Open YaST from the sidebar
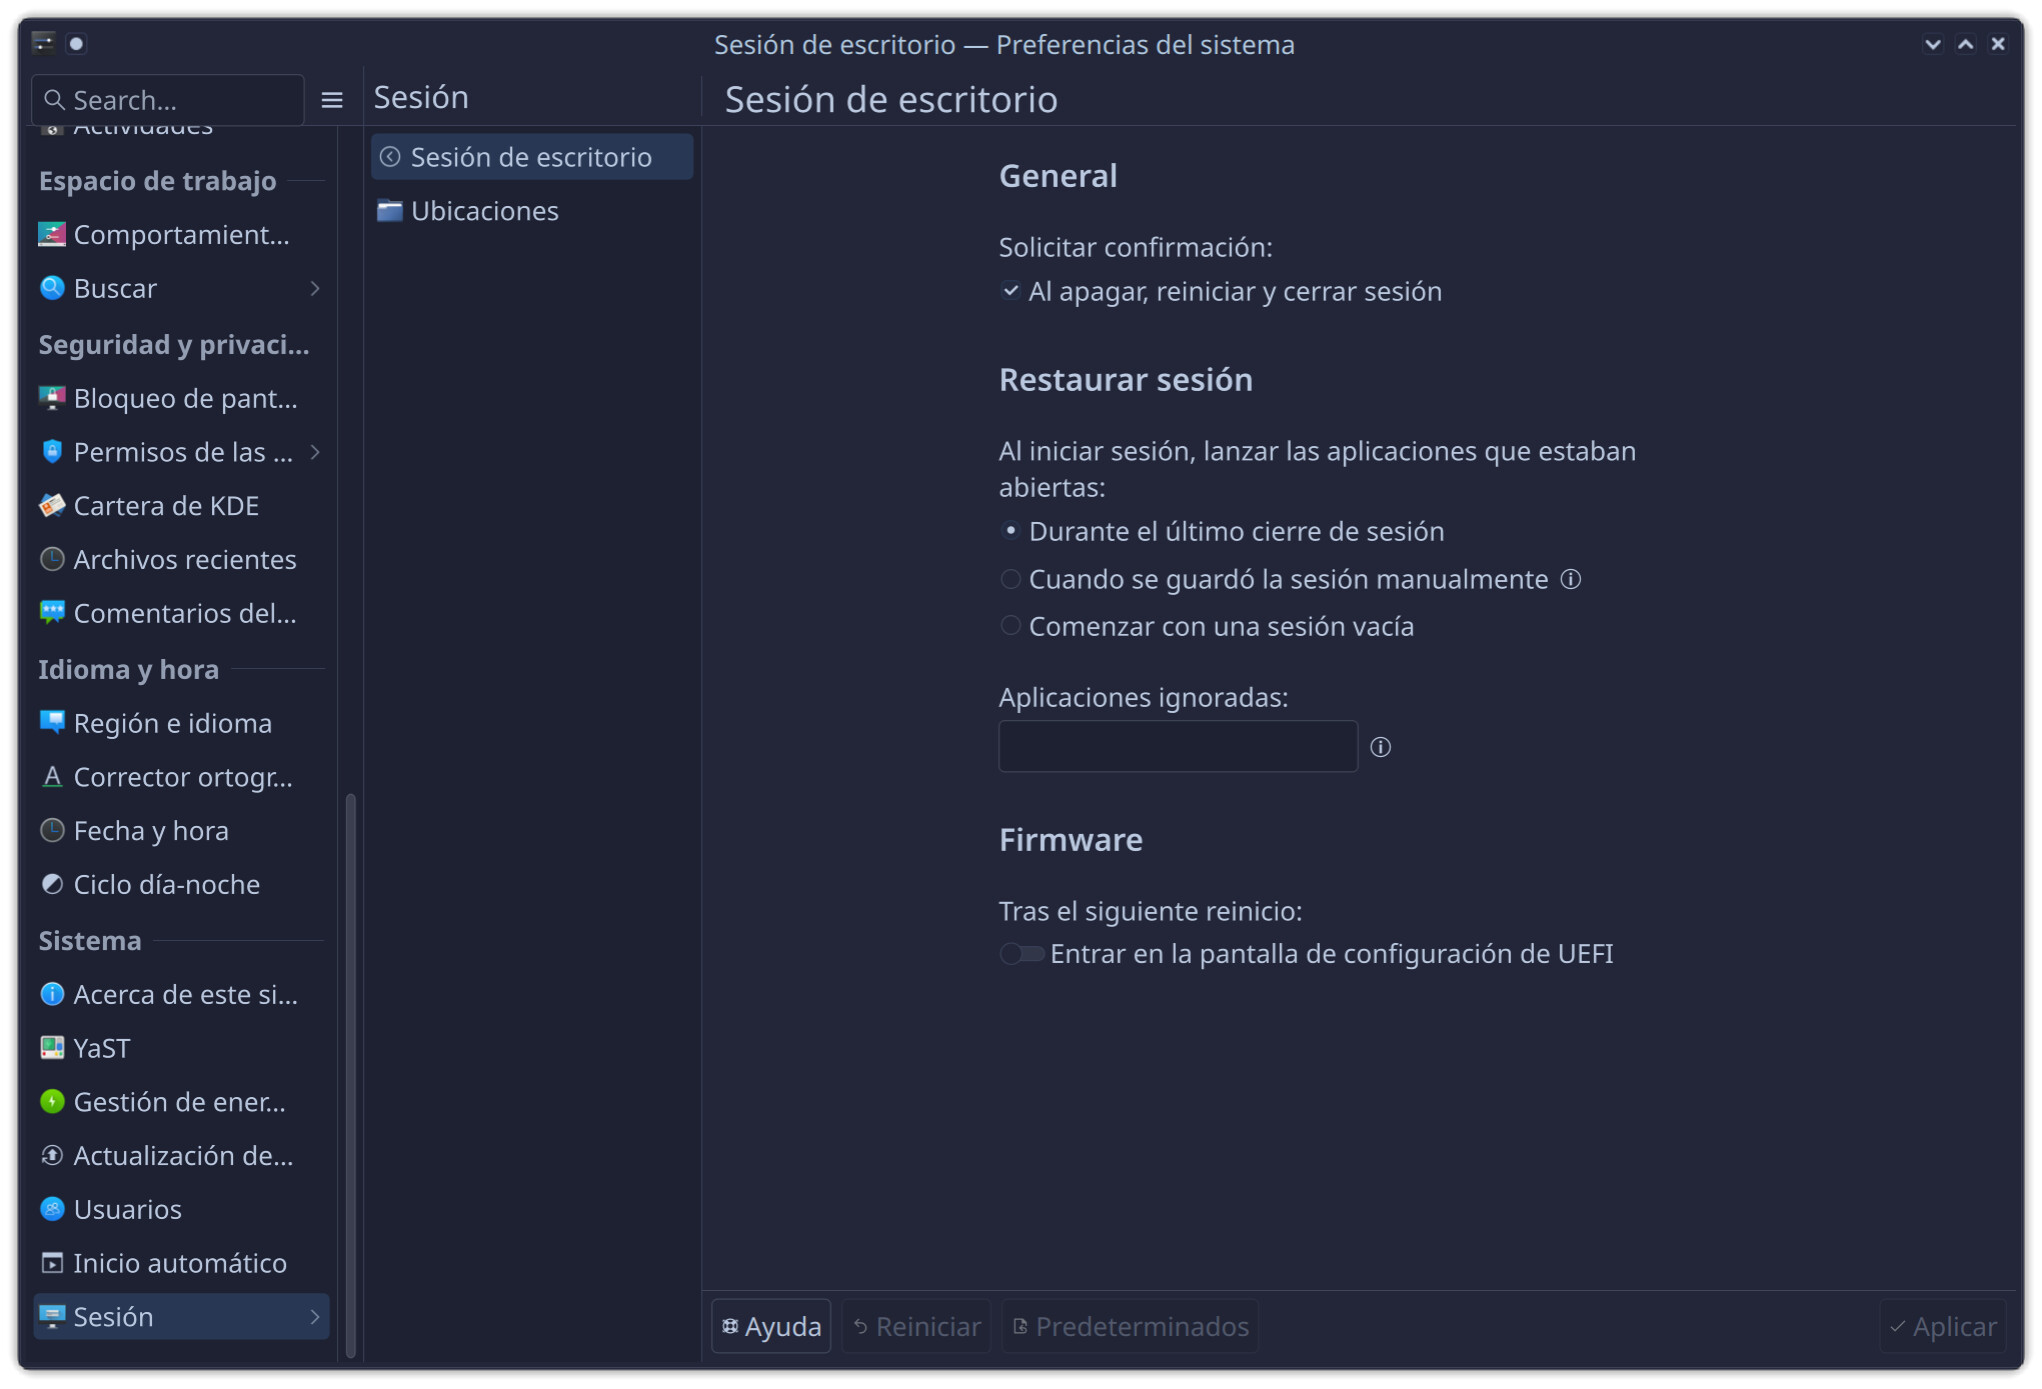 coord(100,1048)
